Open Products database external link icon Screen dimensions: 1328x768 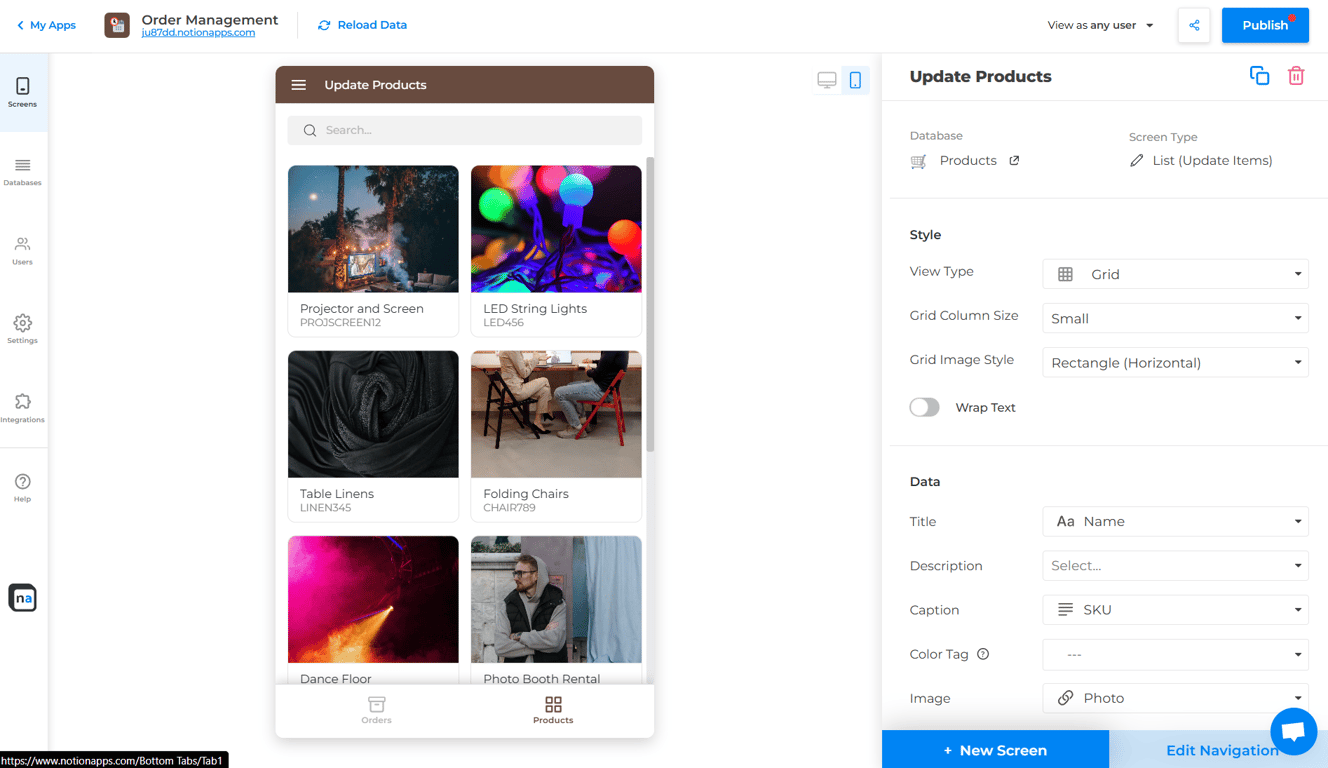click(1014, 160)
